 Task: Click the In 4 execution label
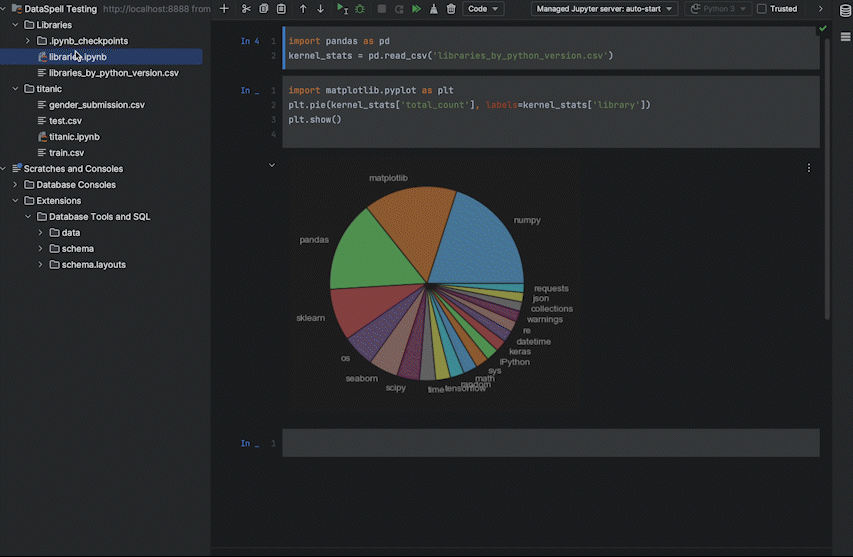250,41
